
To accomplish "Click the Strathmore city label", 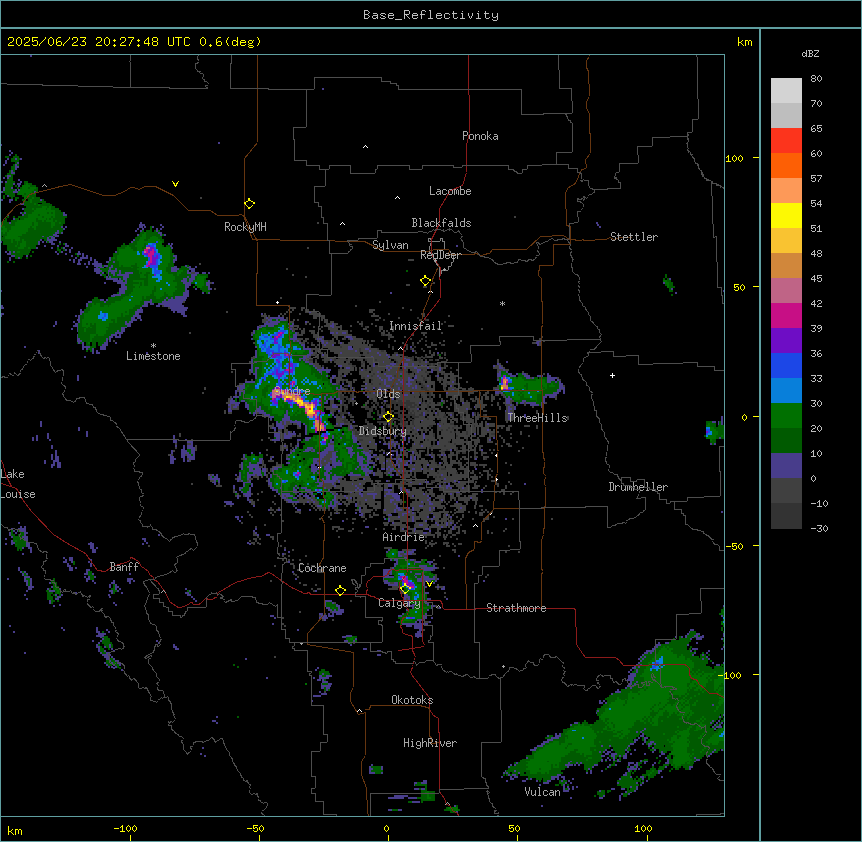I will click(516, 608).
